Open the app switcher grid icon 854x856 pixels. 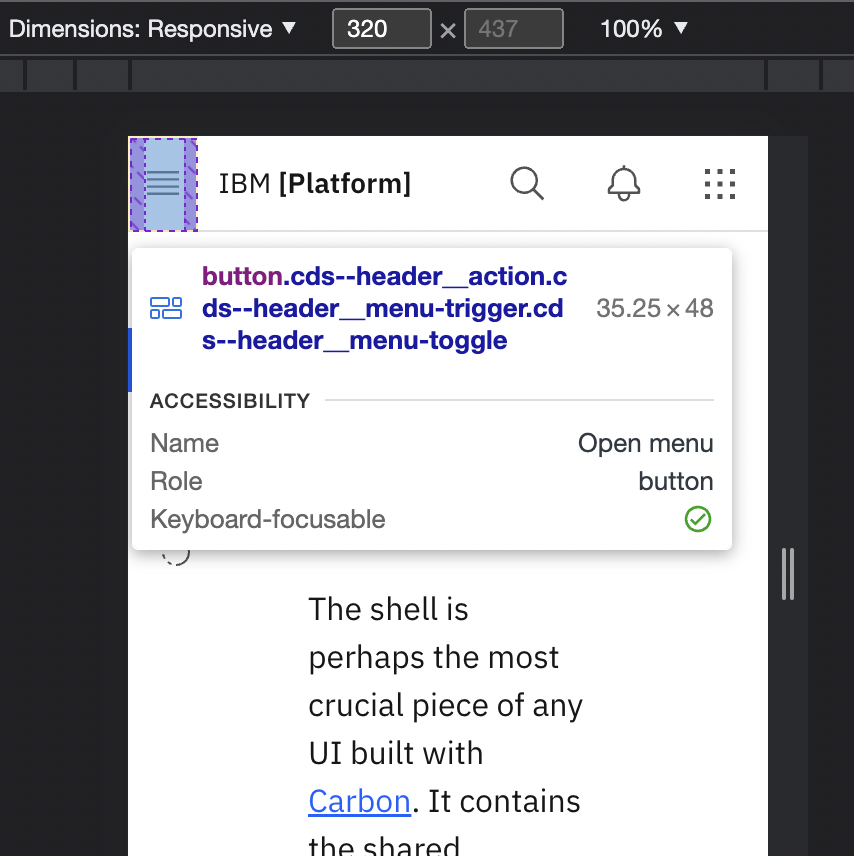tap(720, 183)
